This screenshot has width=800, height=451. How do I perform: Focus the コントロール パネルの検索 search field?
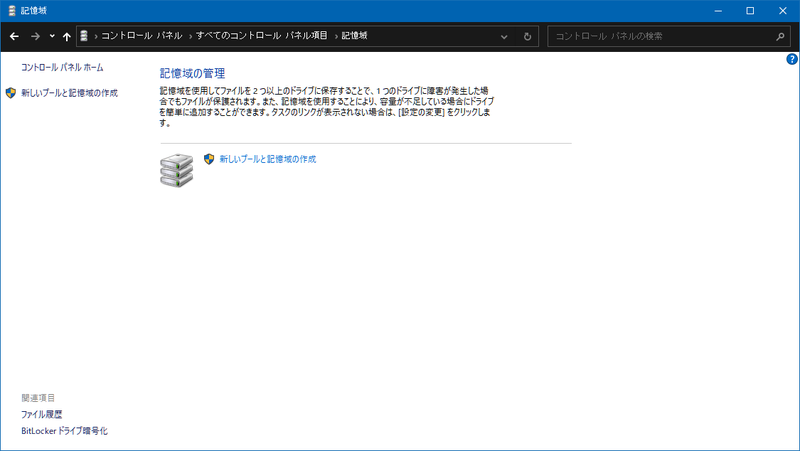(660, 36)
